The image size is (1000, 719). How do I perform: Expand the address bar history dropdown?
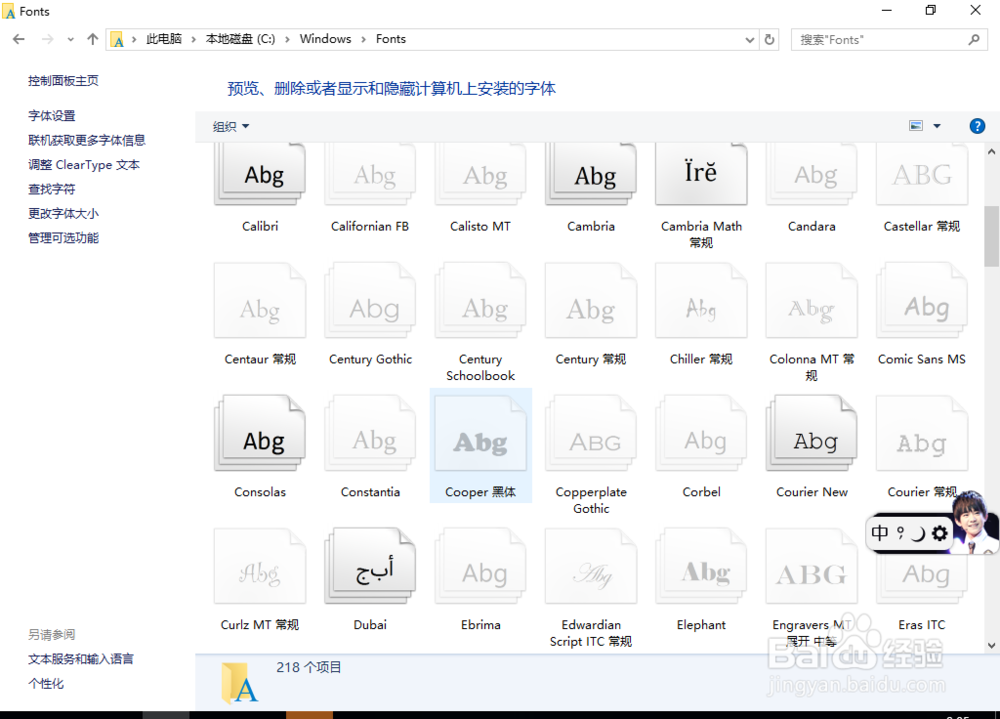pos(750,40)
